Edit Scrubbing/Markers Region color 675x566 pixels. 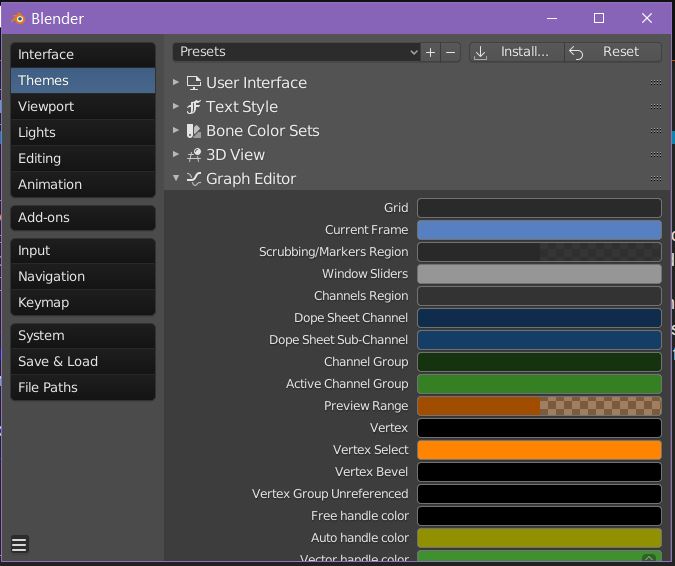[539, 252]
